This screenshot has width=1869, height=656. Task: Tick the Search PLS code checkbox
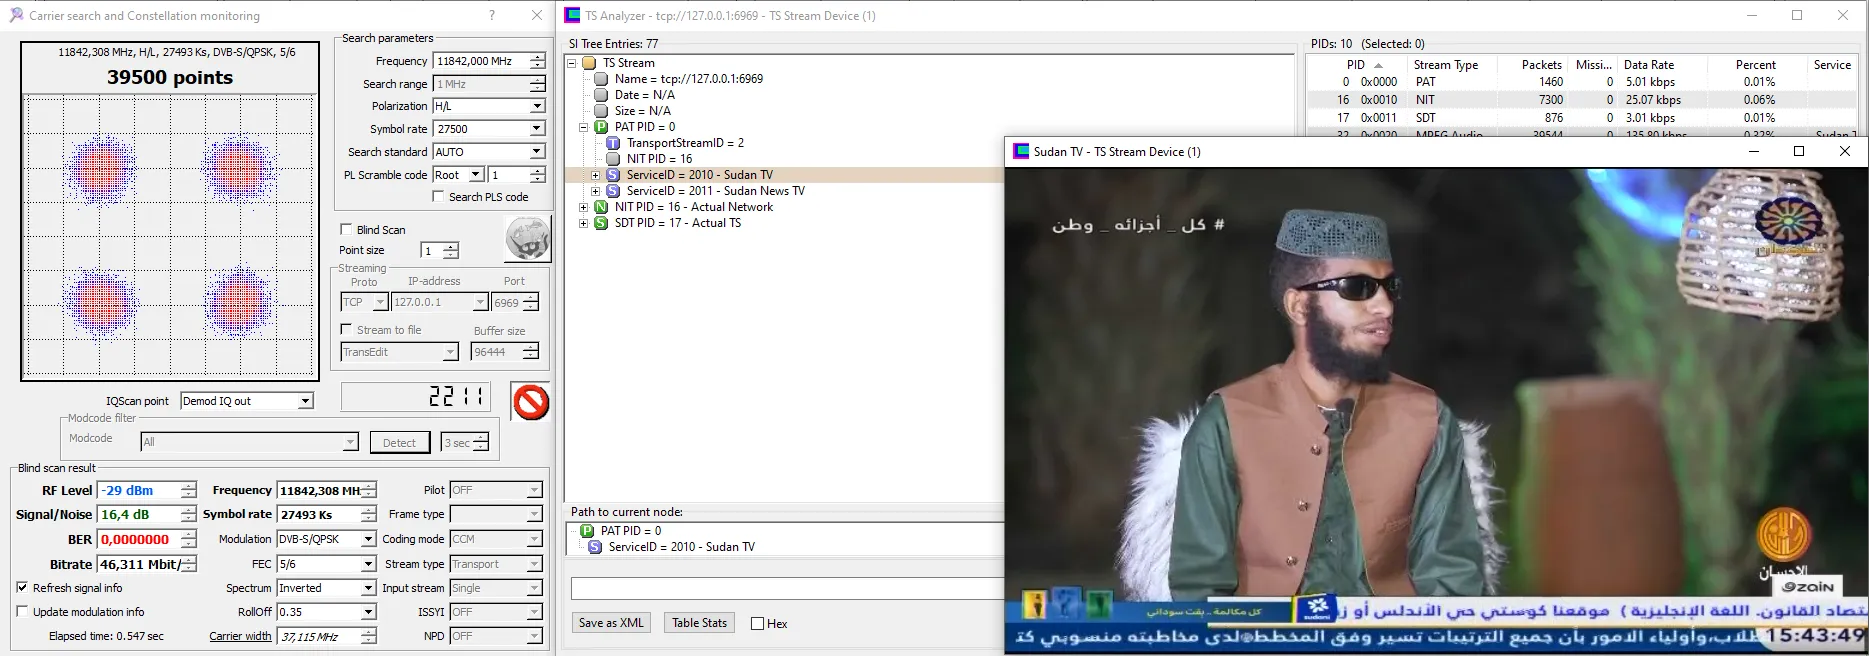click(438, 197)
